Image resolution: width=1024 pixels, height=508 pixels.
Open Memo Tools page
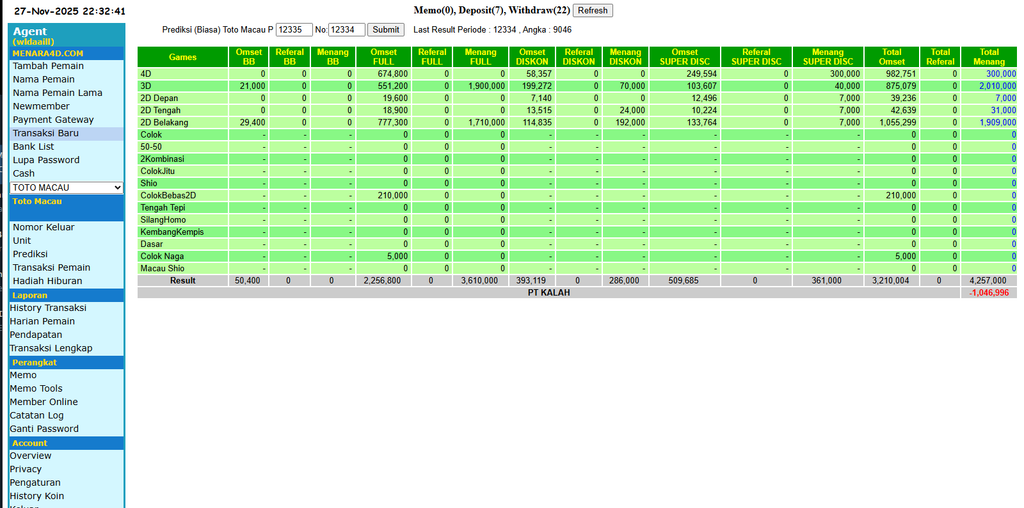36,389
